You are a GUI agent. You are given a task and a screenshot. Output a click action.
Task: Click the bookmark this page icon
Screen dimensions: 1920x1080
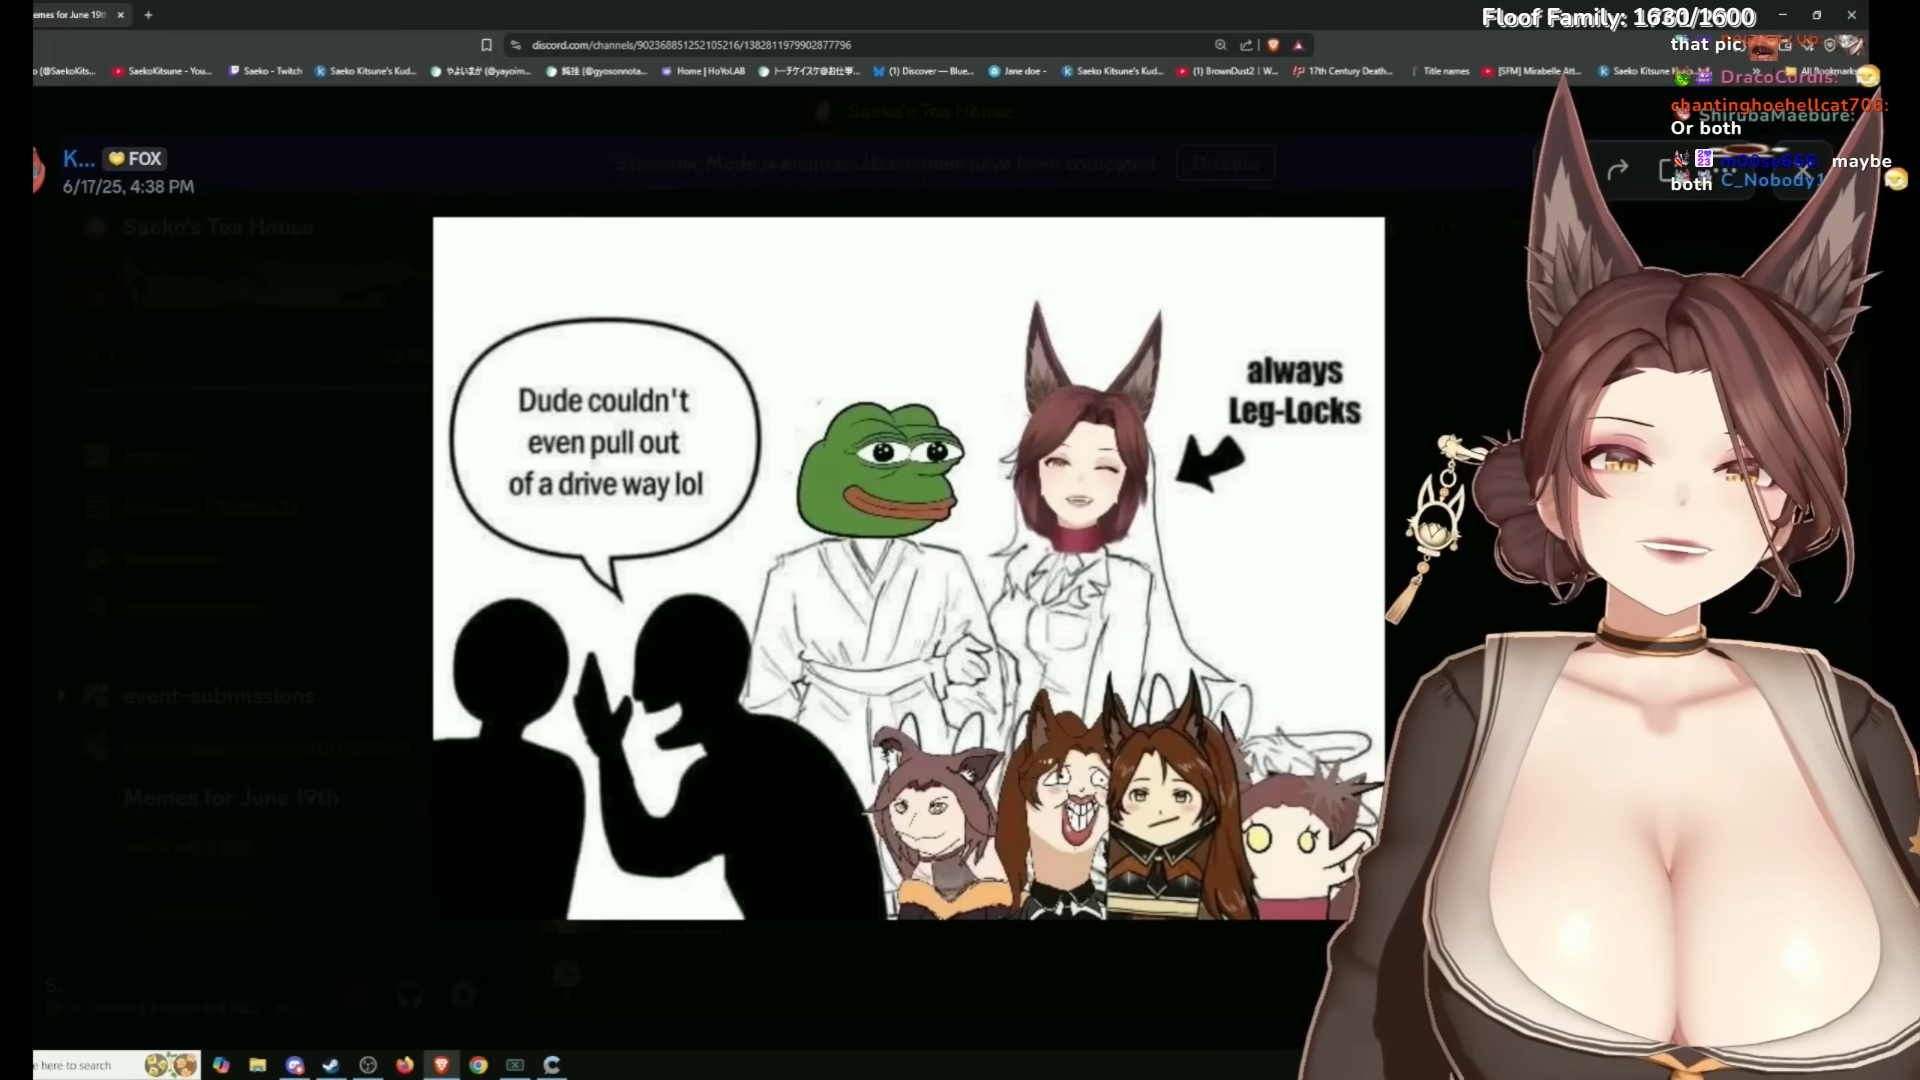[x=486, y=45]
